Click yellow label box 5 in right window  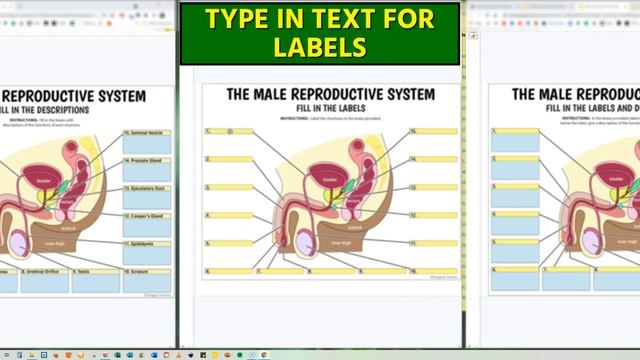[x=515, y=242]
